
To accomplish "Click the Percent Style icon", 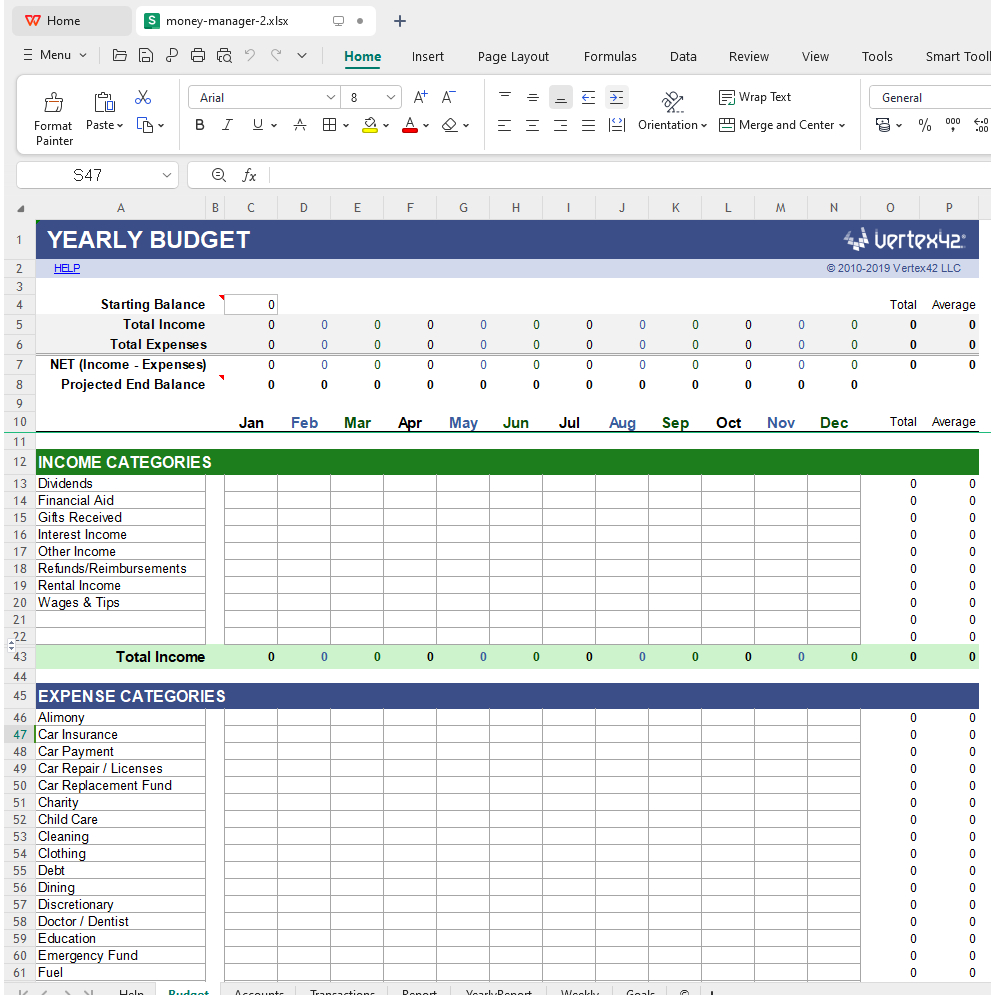I will pyautogui.click(x=924, y=125).
